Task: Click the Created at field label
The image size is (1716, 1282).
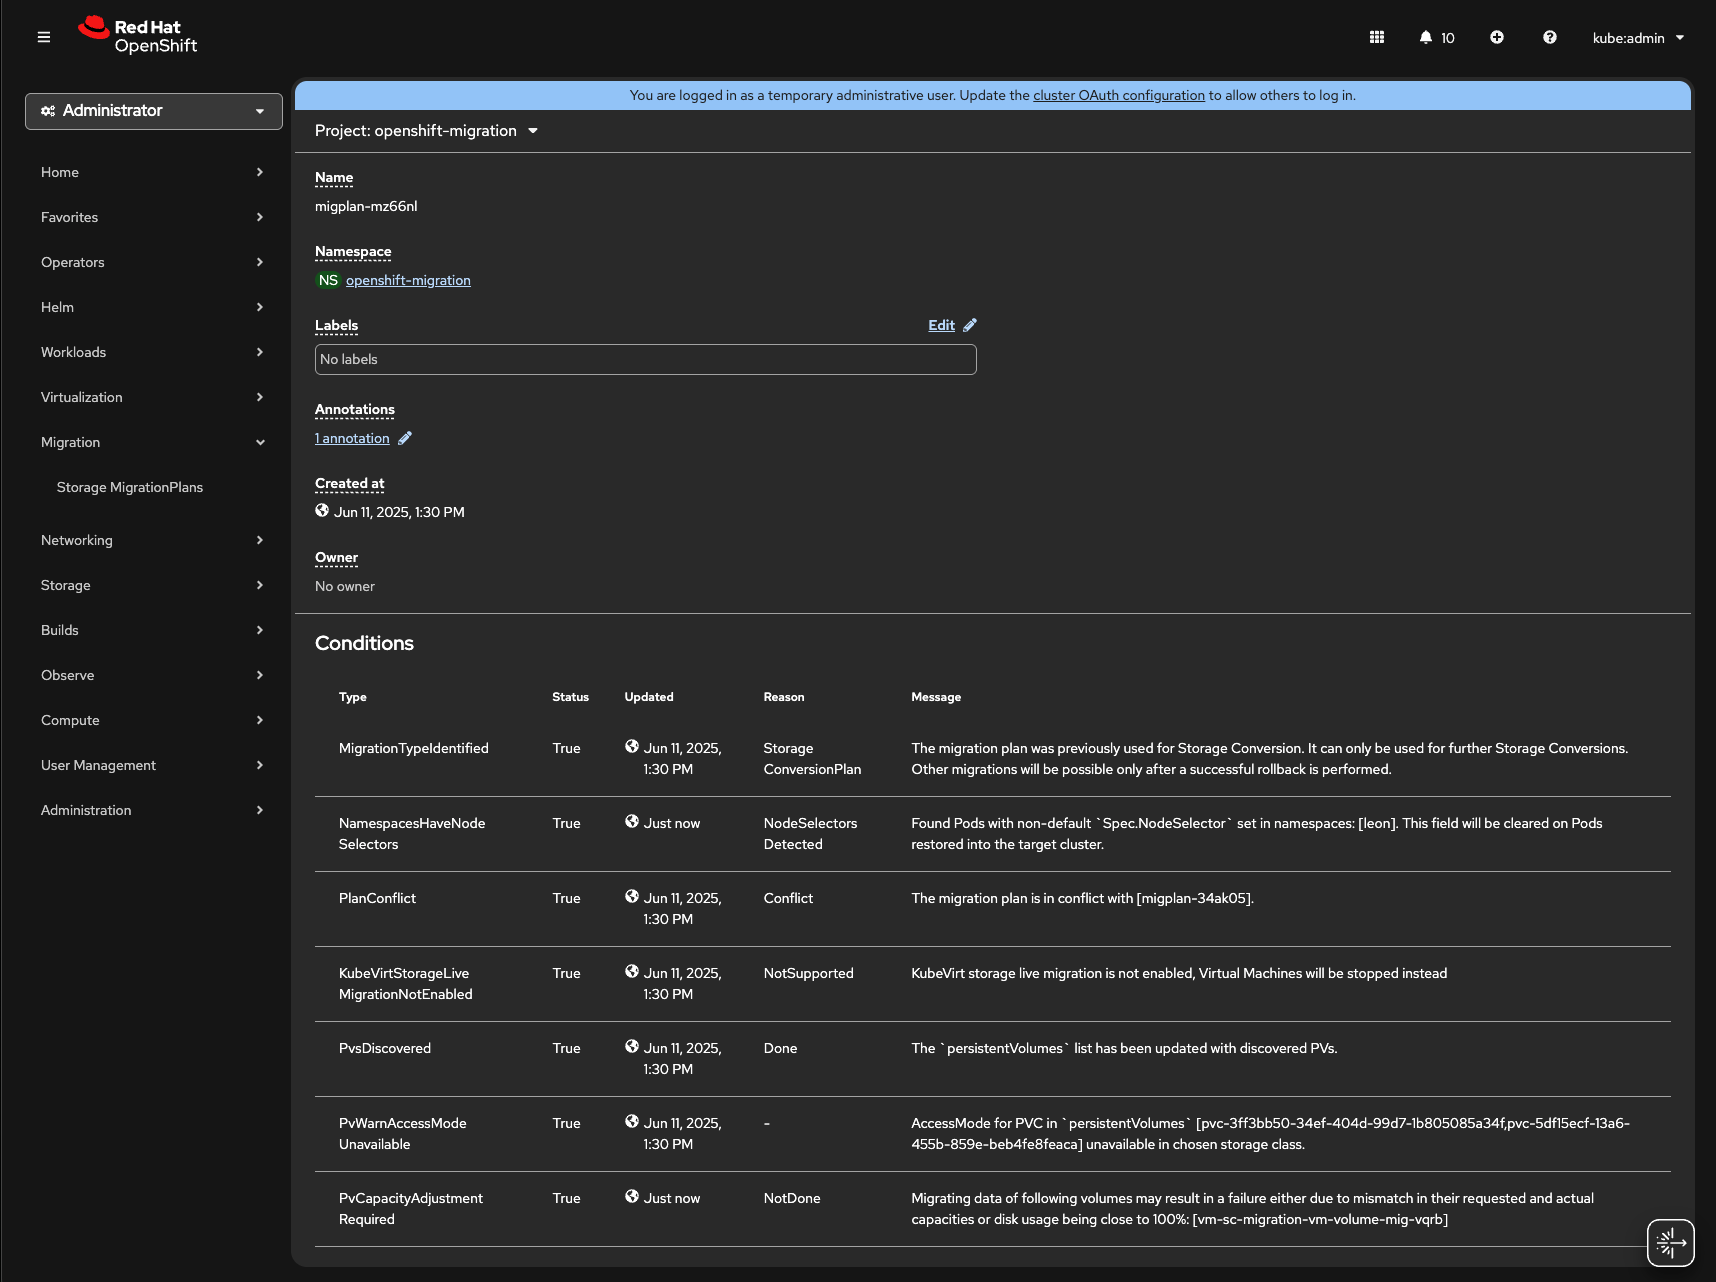Action: click(x=350, y=483)
